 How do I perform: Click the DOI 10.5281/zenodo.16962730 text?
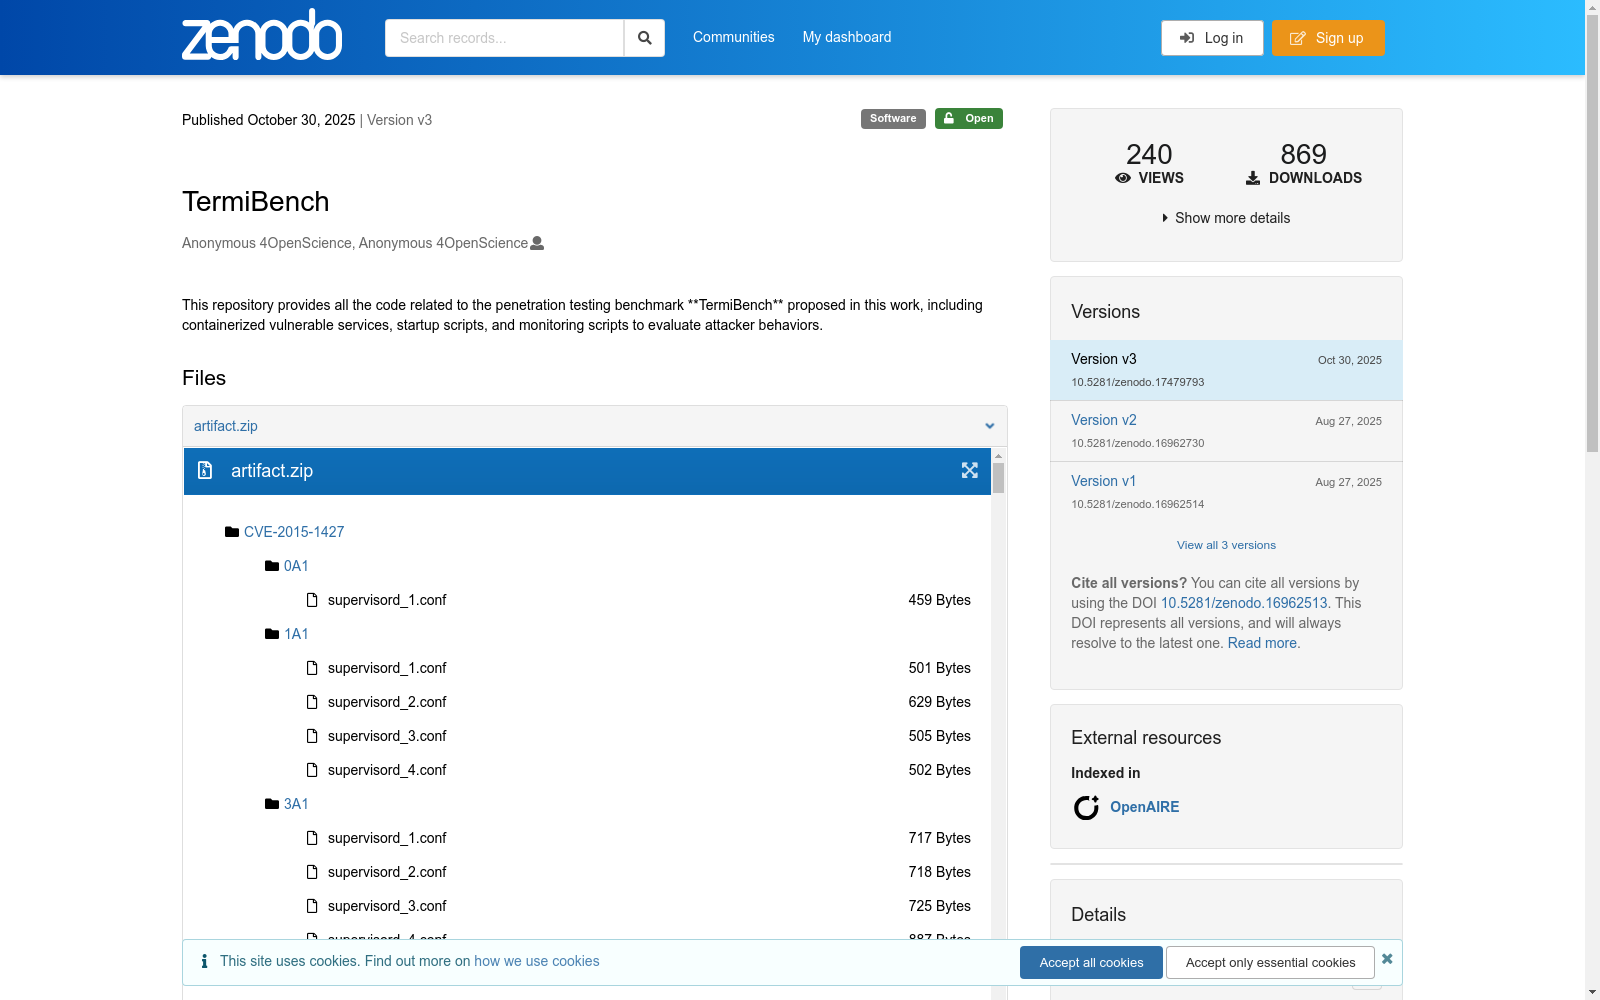point(1138,443)
